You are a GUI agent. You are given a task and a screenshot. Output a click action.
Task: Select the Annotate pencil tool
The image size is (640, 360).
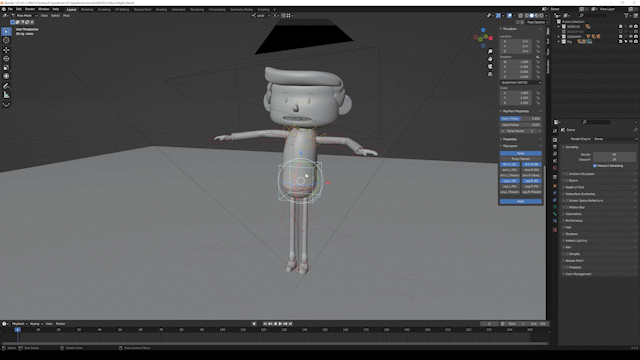click(6, 86)
